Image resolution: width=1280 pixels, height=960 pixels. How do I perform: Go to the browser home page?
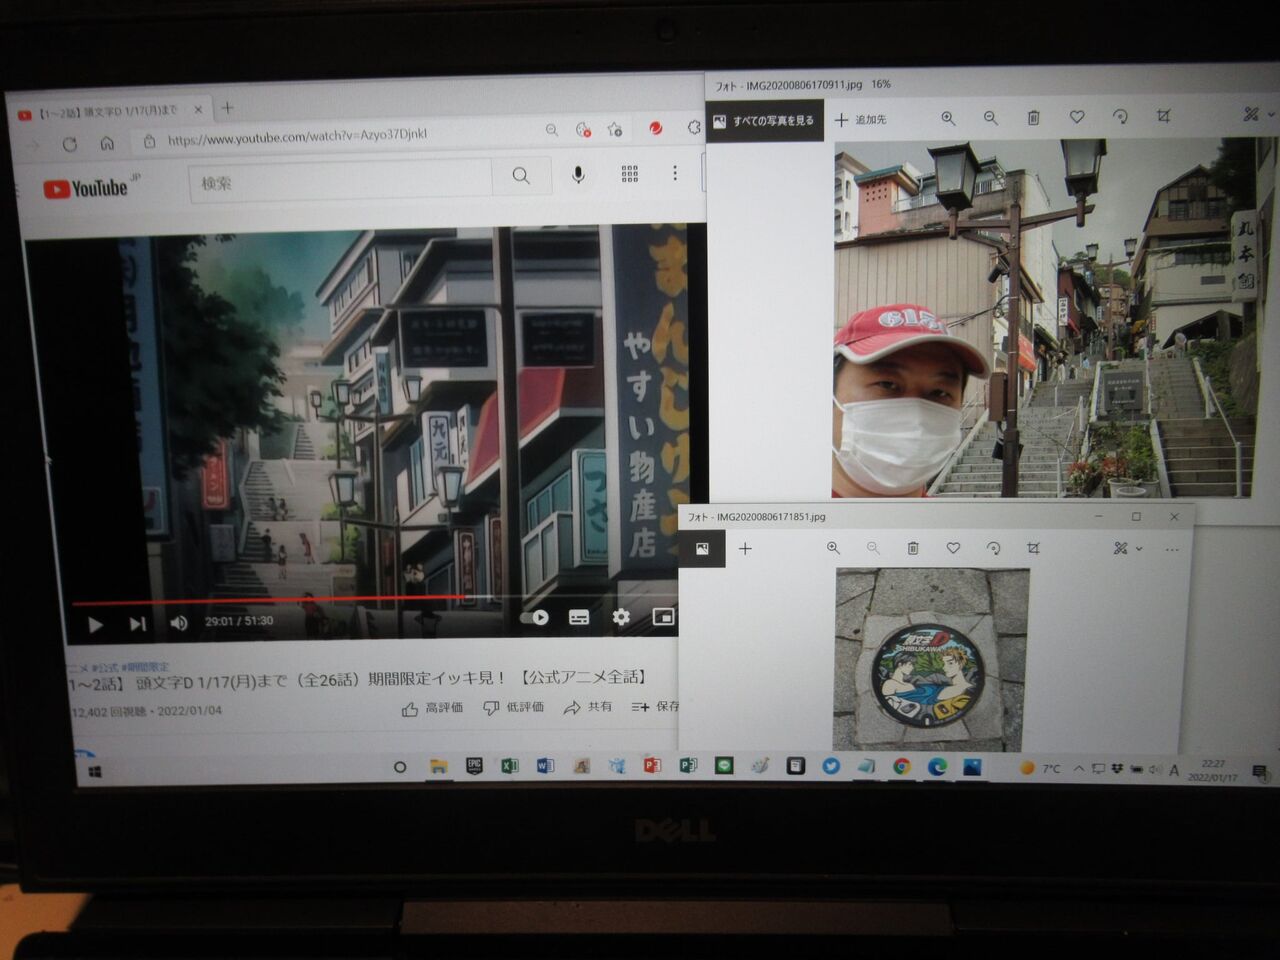point(107,143)
